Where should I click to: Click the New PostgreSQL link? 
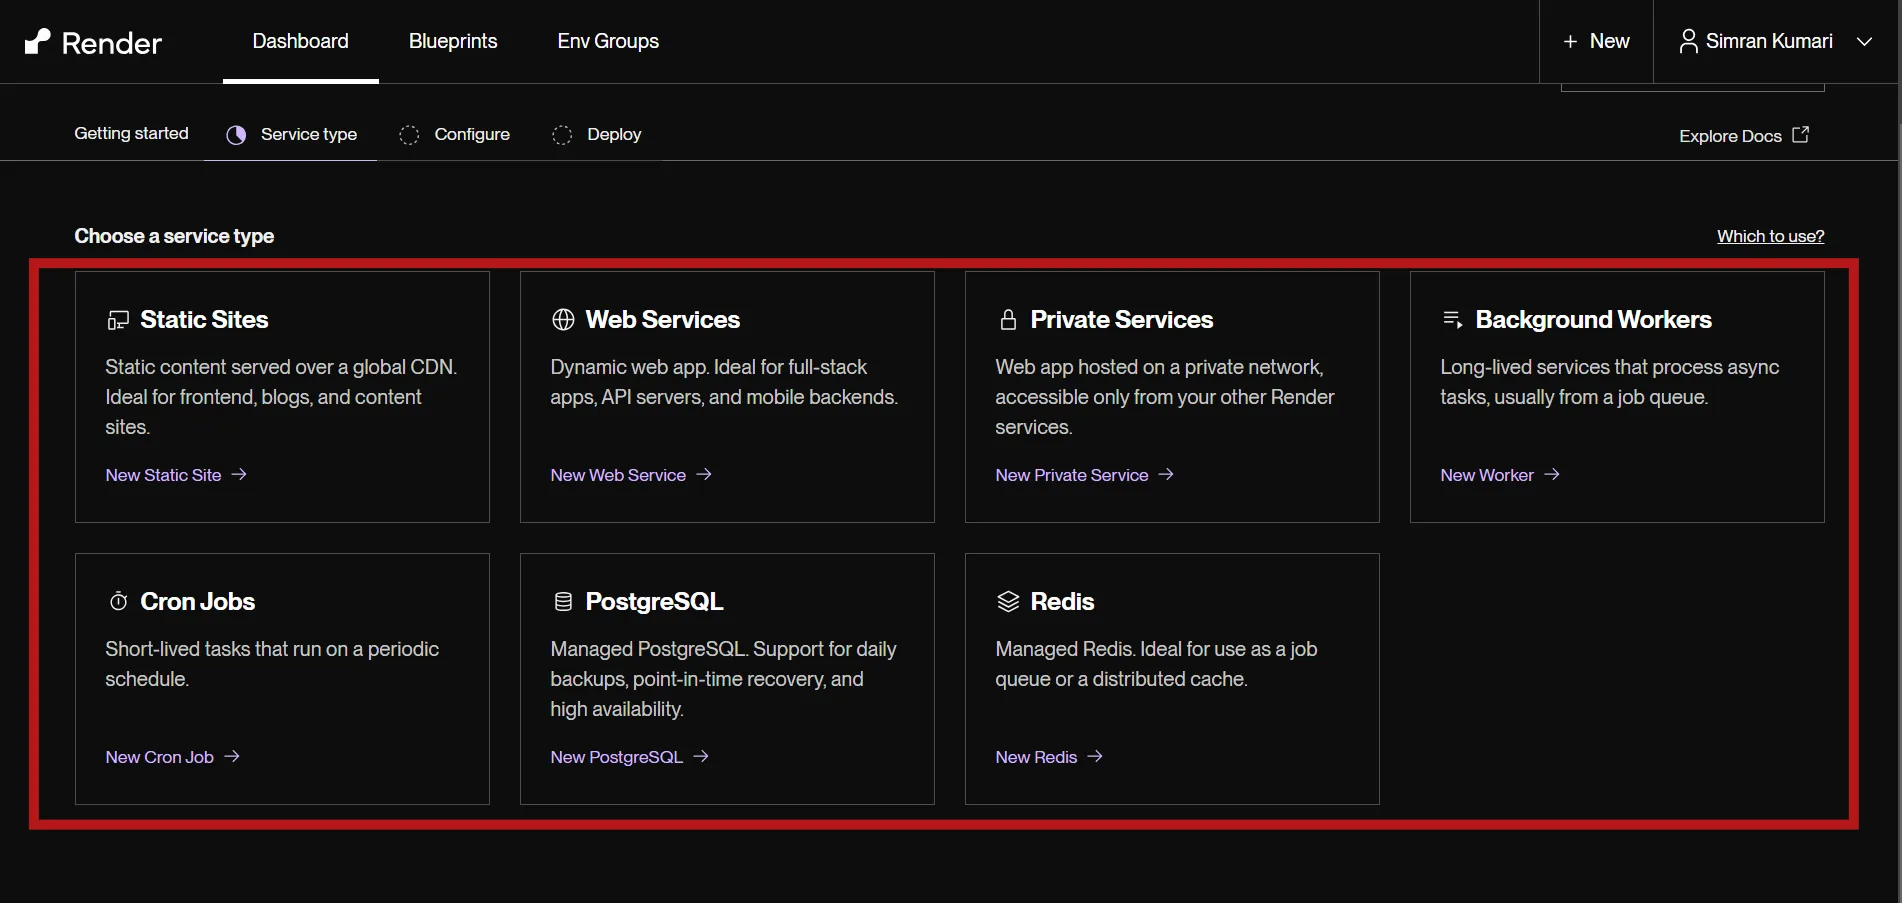616,757
